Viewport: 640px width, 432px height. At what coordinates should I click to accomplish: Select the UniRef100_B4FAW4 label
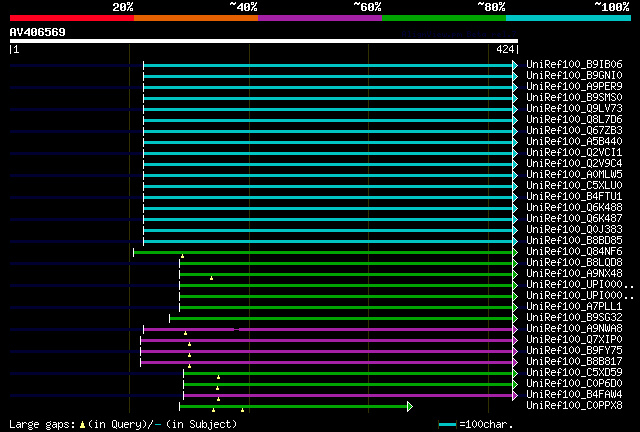(x=574, y=395)
